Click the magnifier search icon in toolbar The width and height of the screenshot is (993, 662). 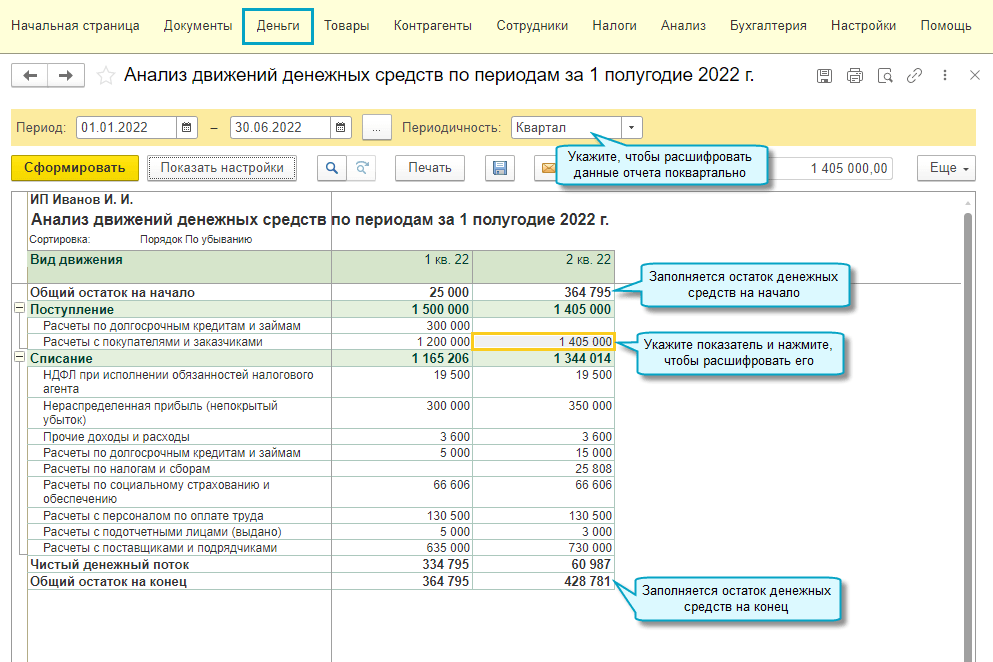tap(332, 168)
